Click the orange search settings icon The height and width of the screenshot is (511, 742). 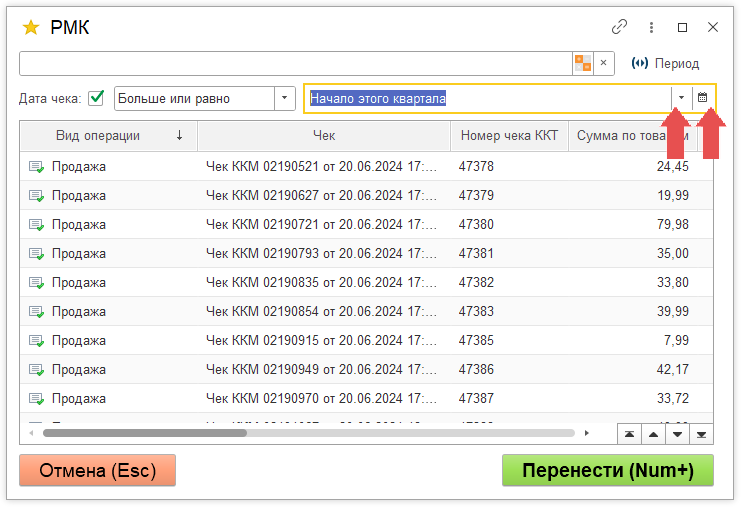(582, 63)
